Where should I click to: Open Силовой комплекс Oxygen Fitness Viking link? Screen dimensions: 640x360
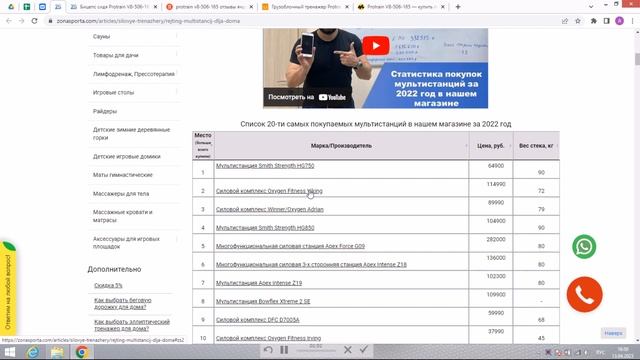tap(269, 191)
